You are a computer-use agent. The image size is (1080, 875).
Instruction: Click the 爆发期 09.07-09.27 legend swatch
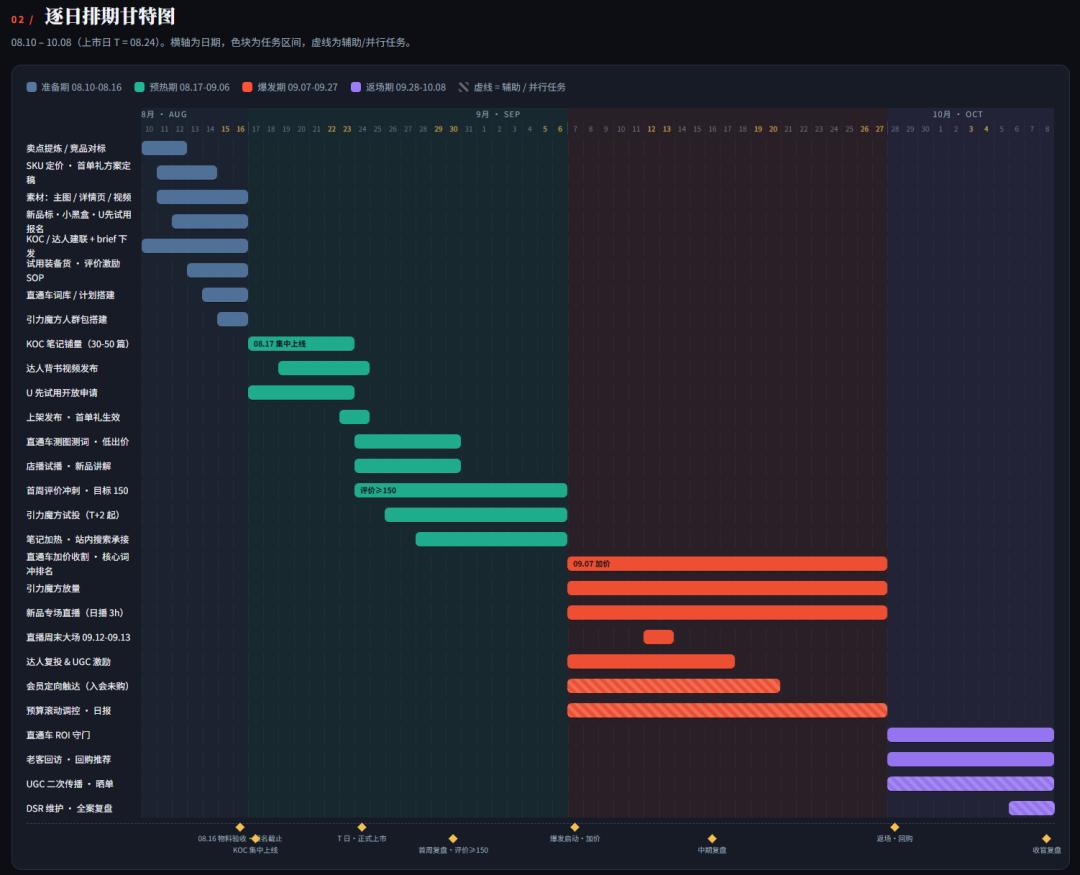click(x=247, y=87)
